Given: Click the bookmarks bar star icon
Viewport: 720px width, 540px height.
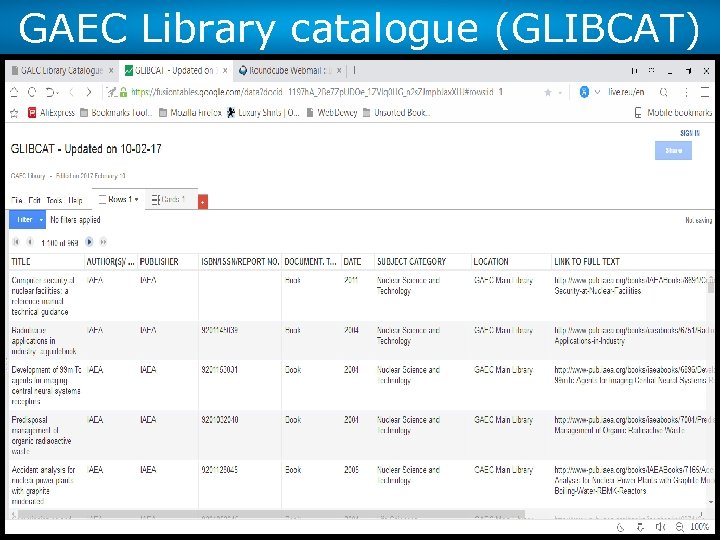Looking at the screenshot, I should 14,113.
